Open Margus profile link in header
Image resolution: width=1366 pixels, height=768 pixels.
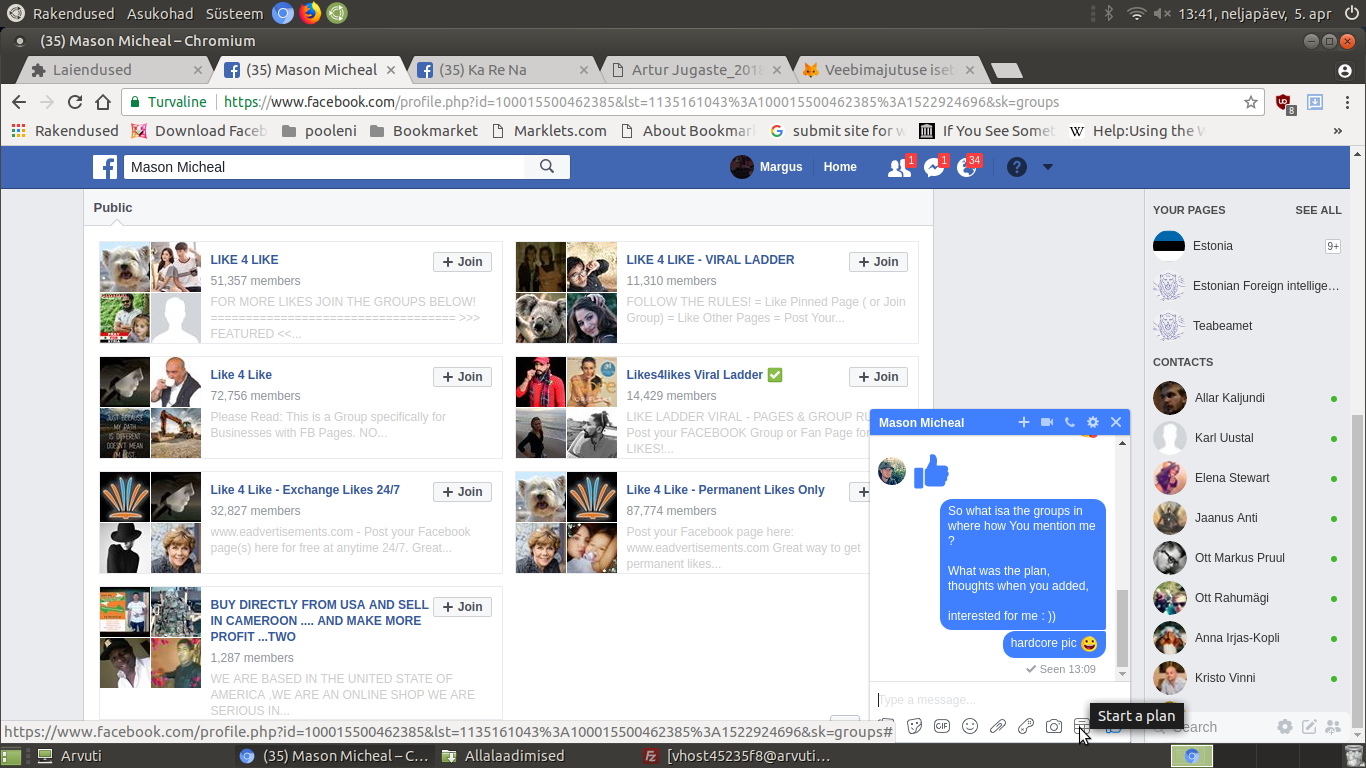(767, 167)
